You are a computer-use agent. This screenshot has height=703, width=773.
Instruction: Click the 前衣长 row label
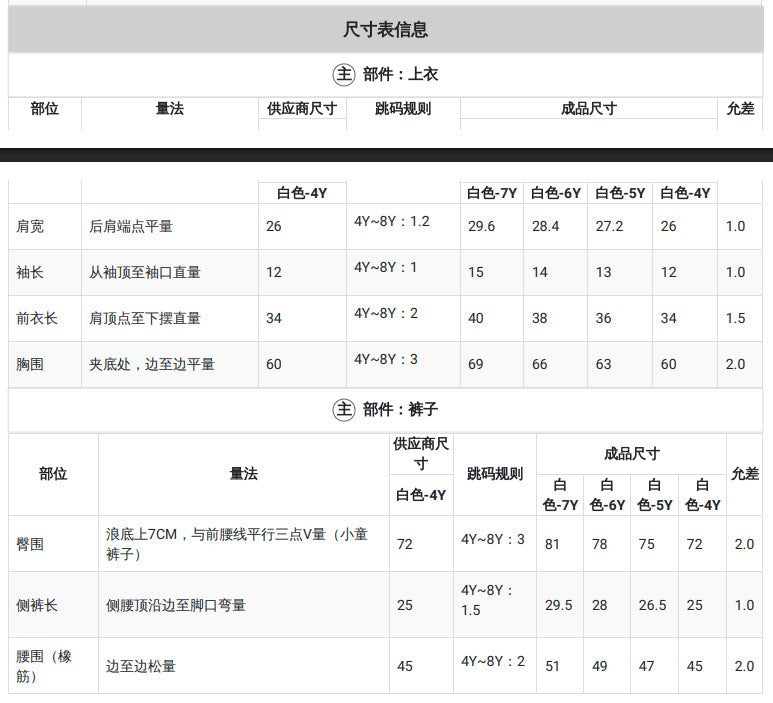coord(37,318)
